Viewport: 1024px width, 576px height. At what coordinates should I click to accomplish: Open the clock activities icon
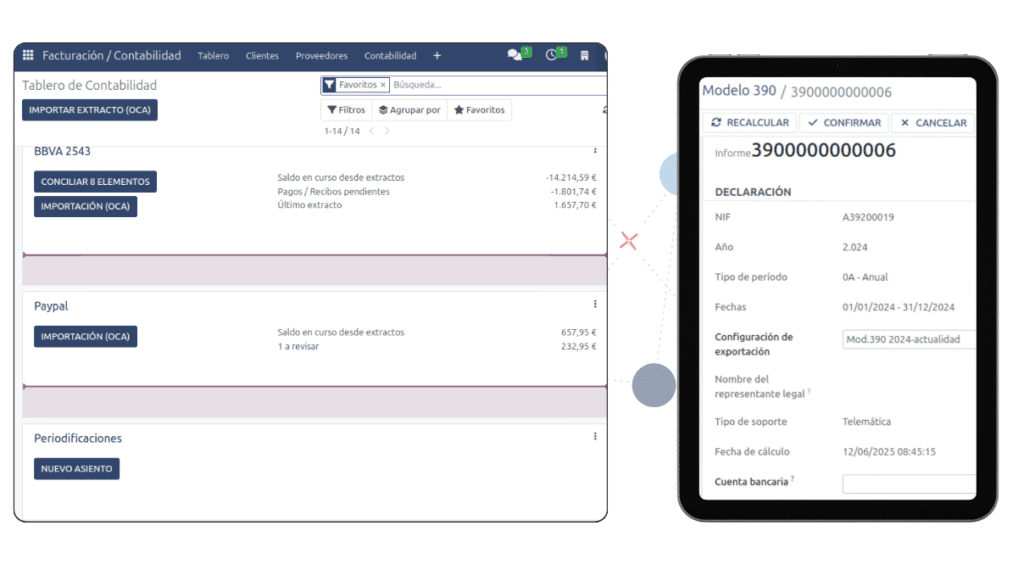[552, 56]
